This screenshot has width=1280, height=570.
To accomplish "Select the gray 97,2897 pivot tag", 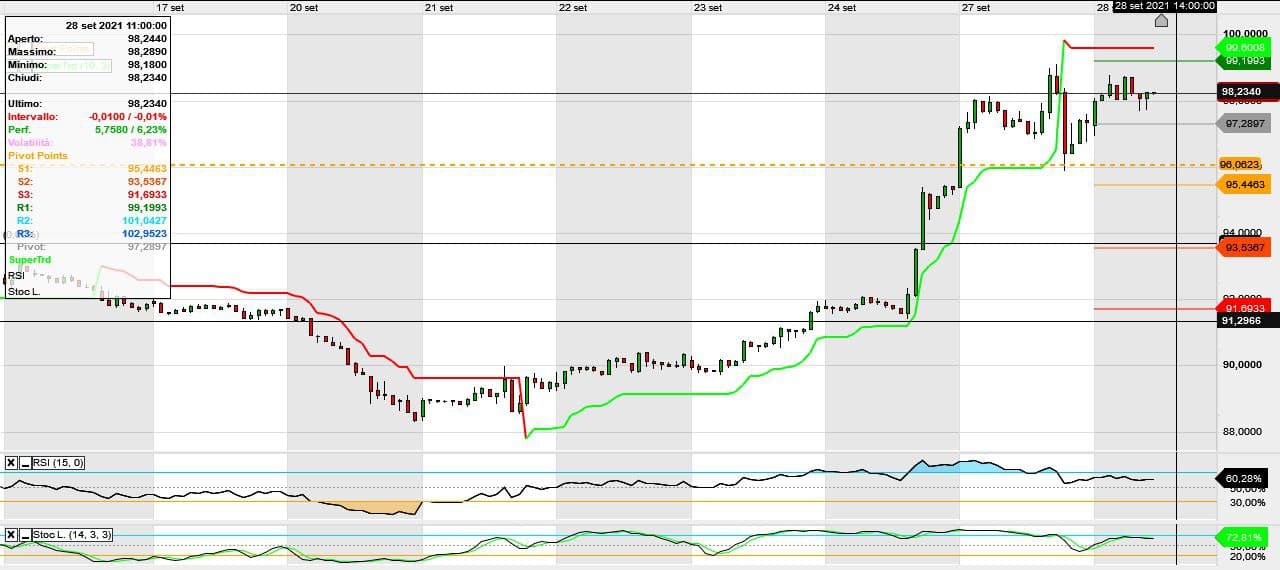I will click(x=1245, y=123).
